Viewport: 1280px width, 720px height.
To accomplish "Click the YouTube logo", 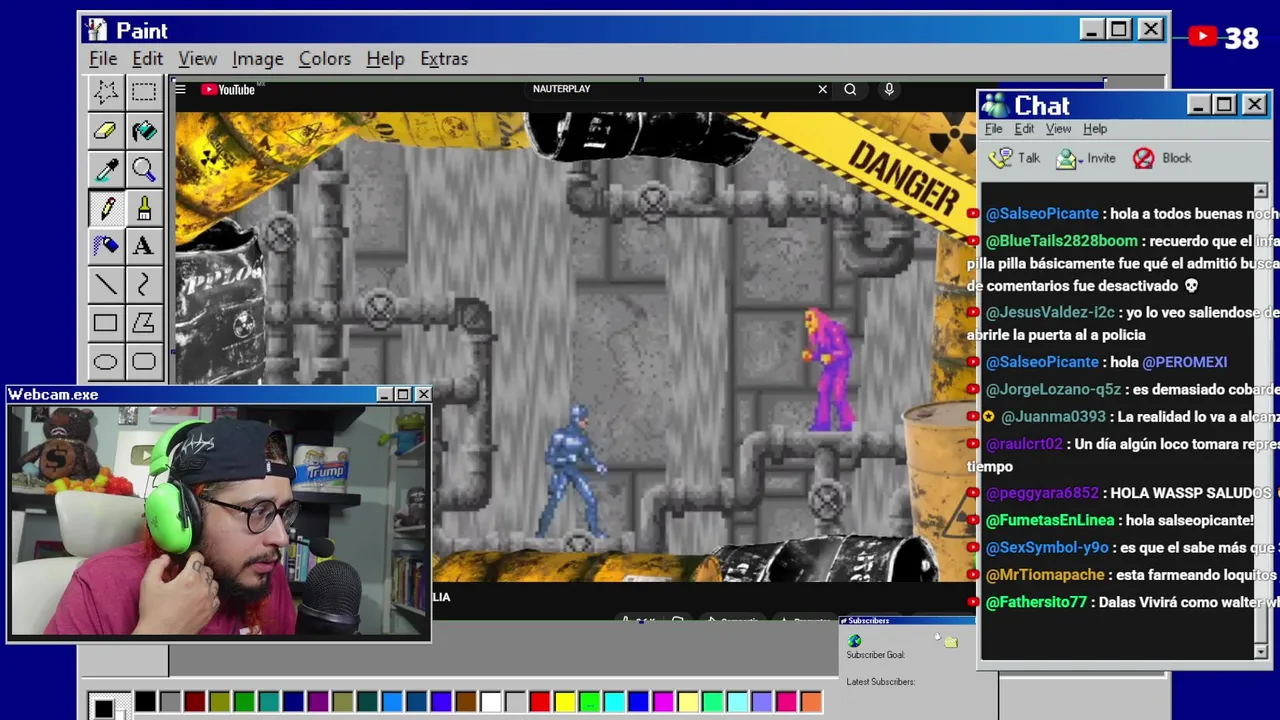I will point(228,89).
